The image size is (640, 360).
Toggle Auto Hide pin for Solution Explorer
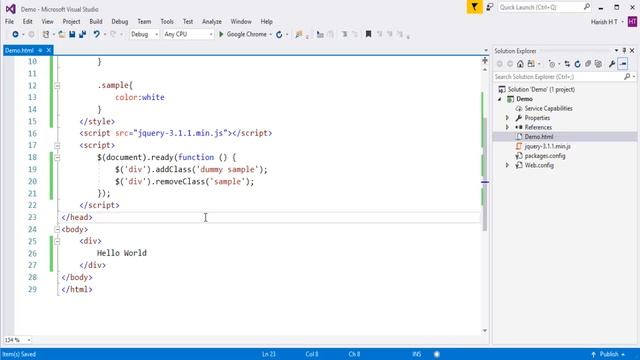click(x=624, y=51)
